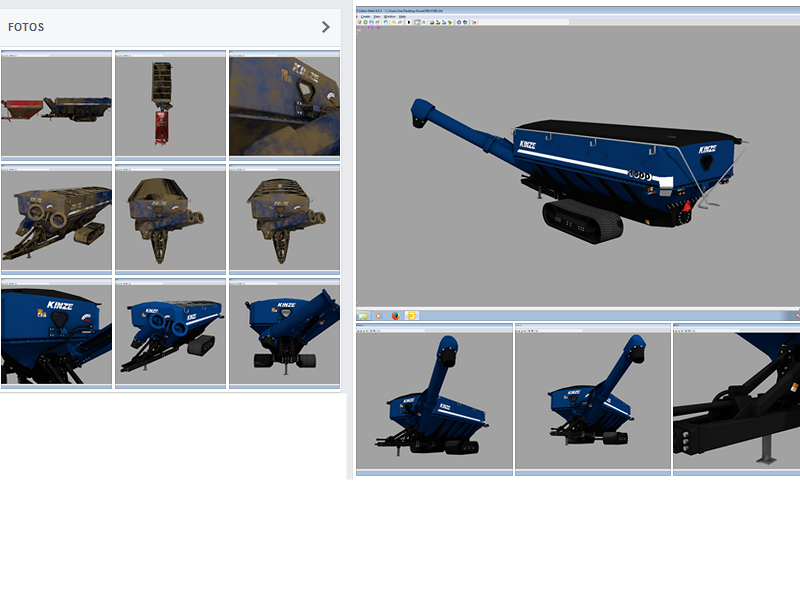Select the rusty cart with tracks thumbnail

point(56,219)
